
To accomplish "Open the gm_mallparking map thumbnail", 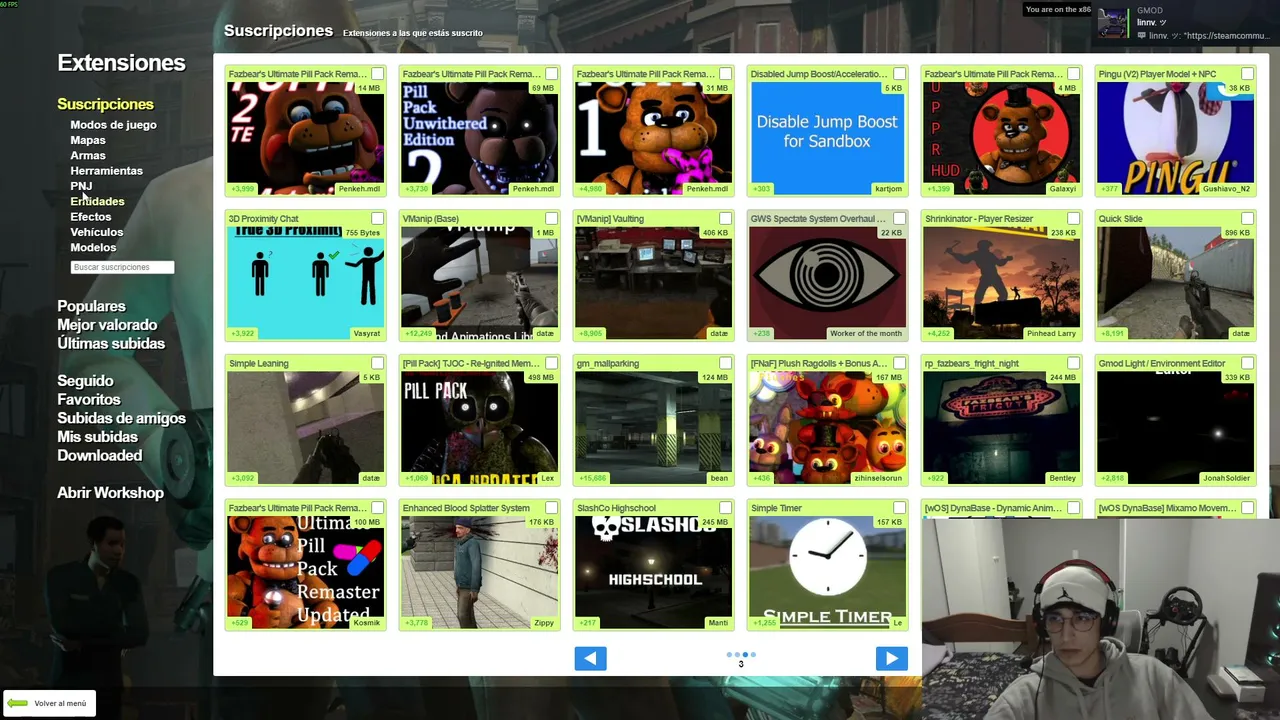I will [x=653, y=428].
